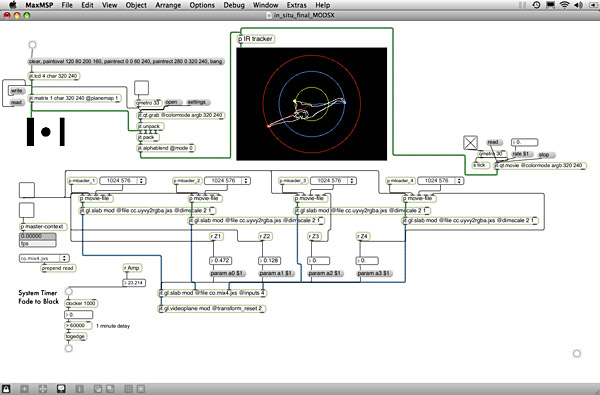Select the togedge object
Viewport: 600px width, 395px height.
click(76, 336)
